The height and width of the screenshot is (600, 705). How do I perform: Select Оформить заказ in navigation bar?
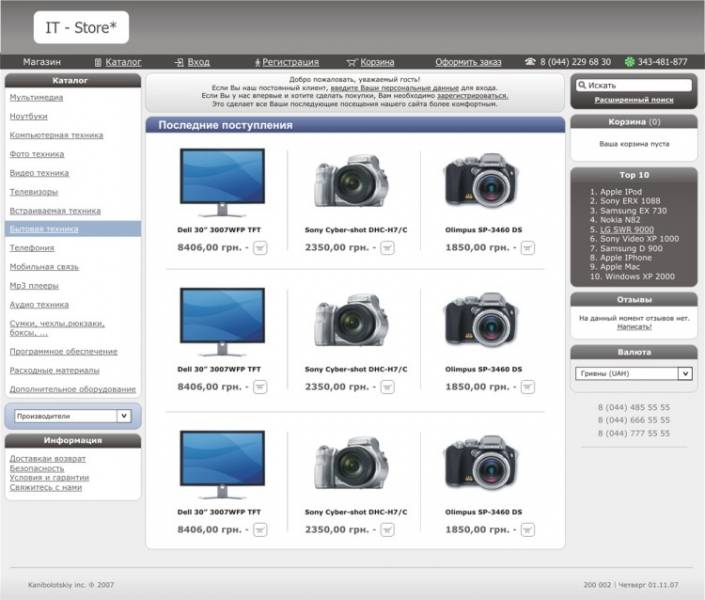click(x=468, y=62)
